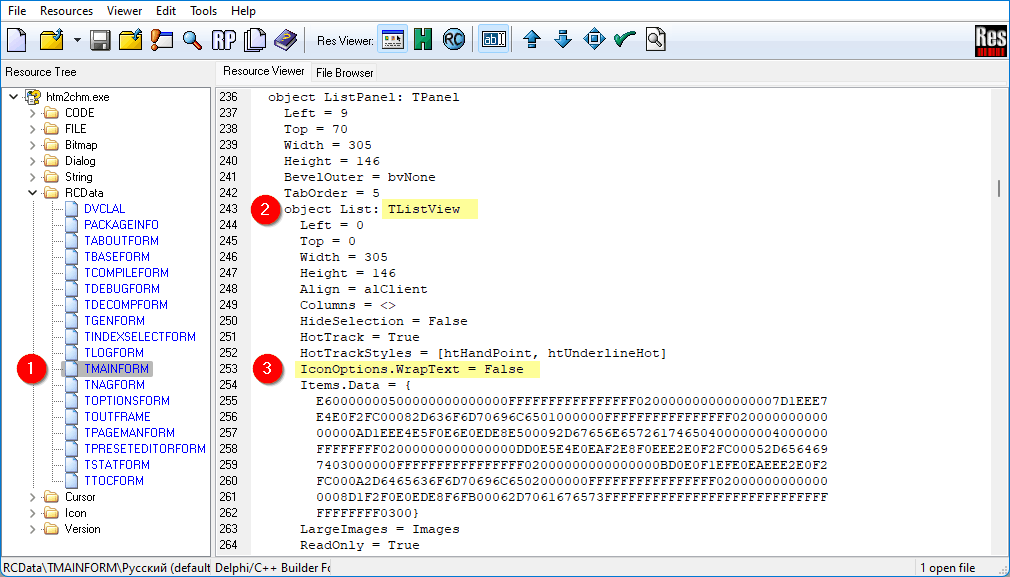Click the four-arrow move icon
1010x577 pixels.
(x=594, y=40)
